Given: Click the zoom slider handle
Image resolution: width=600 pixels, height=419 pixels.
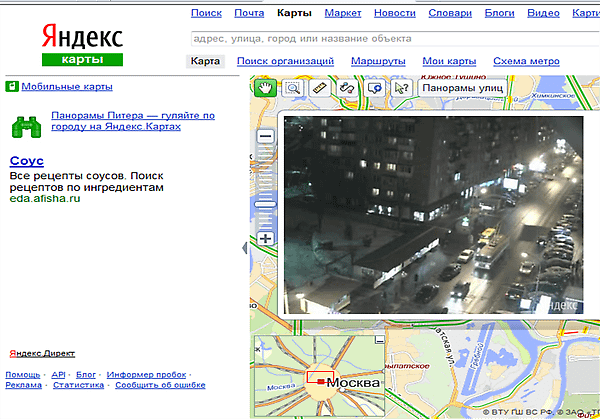Looking at the screenshot, I should tap(265, 204).
